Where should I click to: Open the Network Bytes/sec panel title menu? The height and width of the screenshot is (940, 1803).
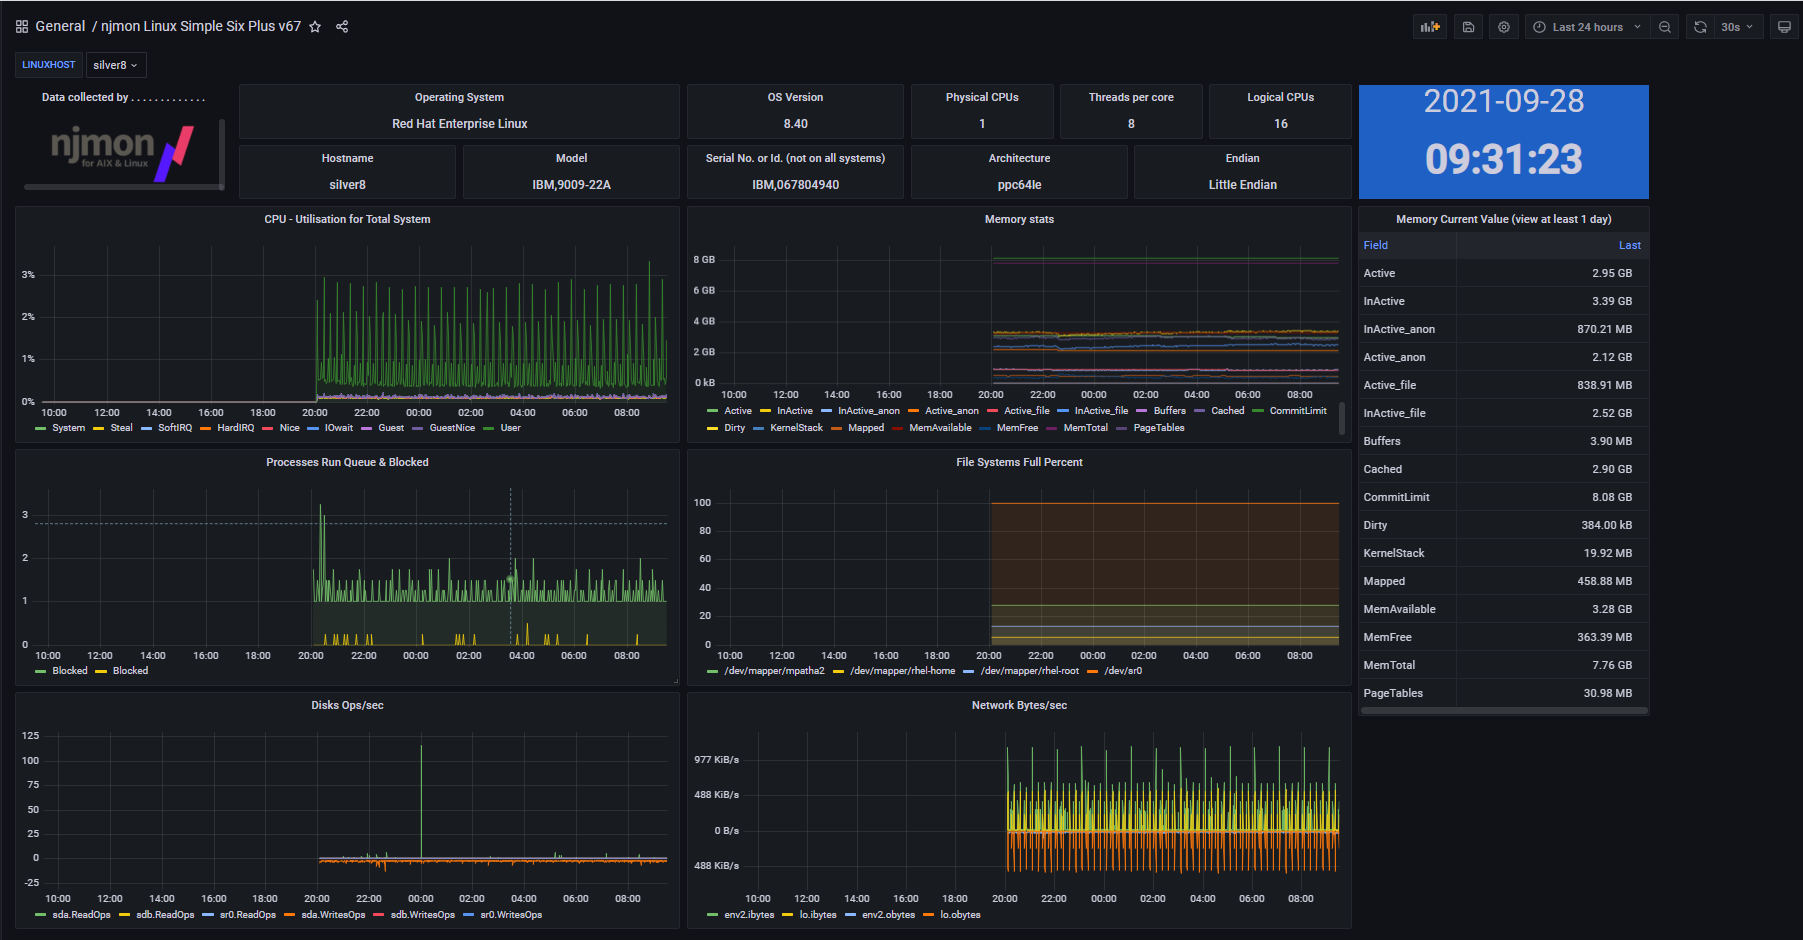tap(1019, 706)
